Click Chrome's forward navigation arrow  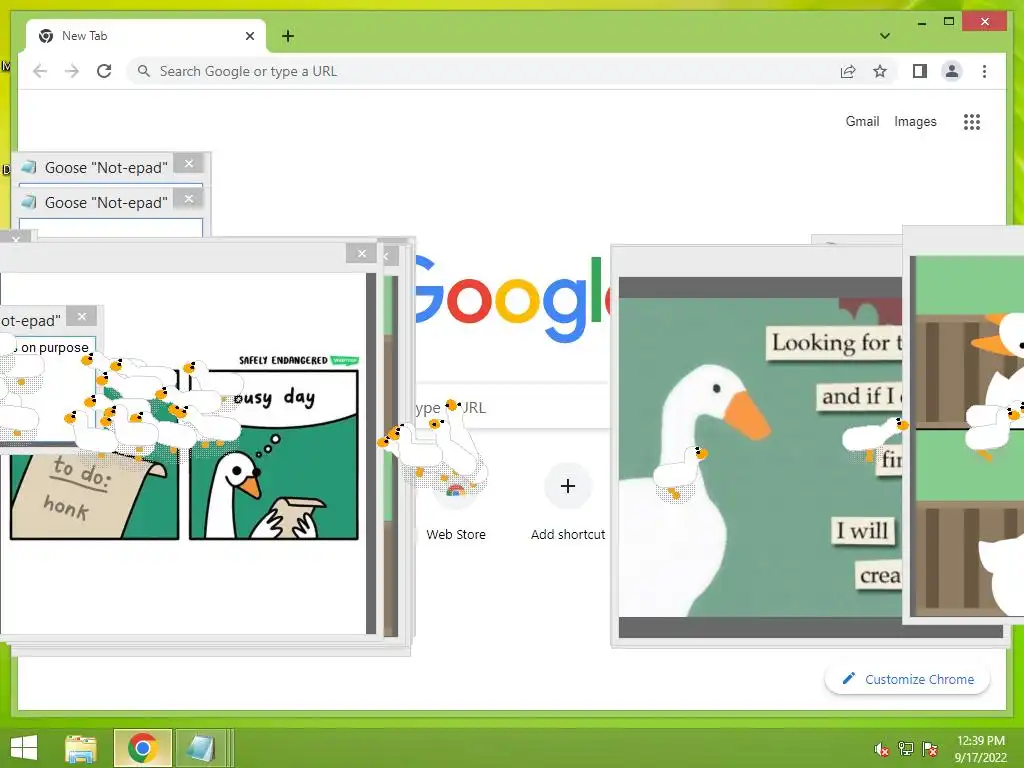pos(72,71)
